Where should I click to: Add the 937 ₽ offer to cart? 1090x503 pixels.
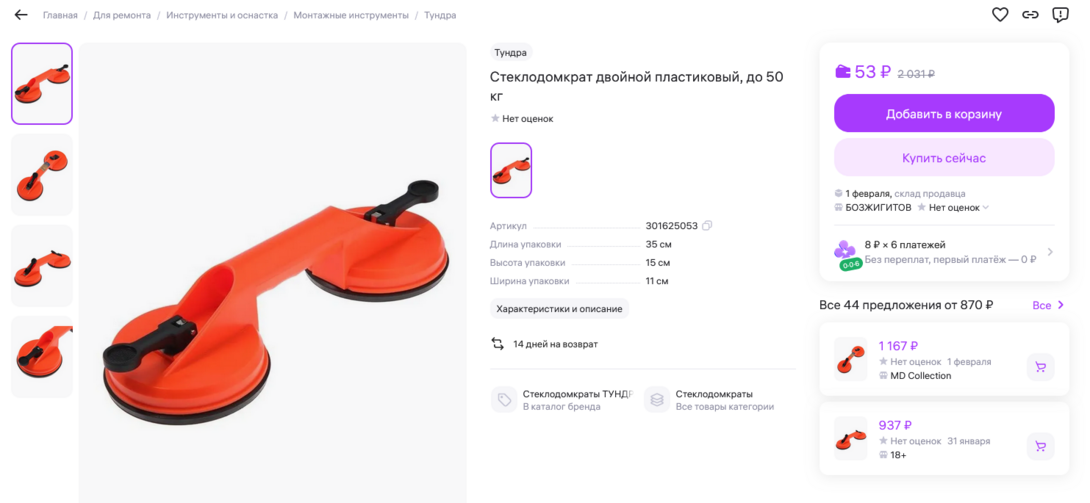click(x=1041, y=446)
